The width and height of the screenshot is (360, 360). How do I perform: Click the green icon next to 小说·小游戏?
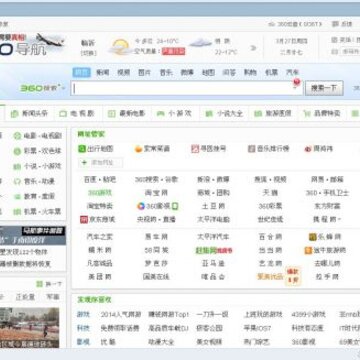pos(17,166)
